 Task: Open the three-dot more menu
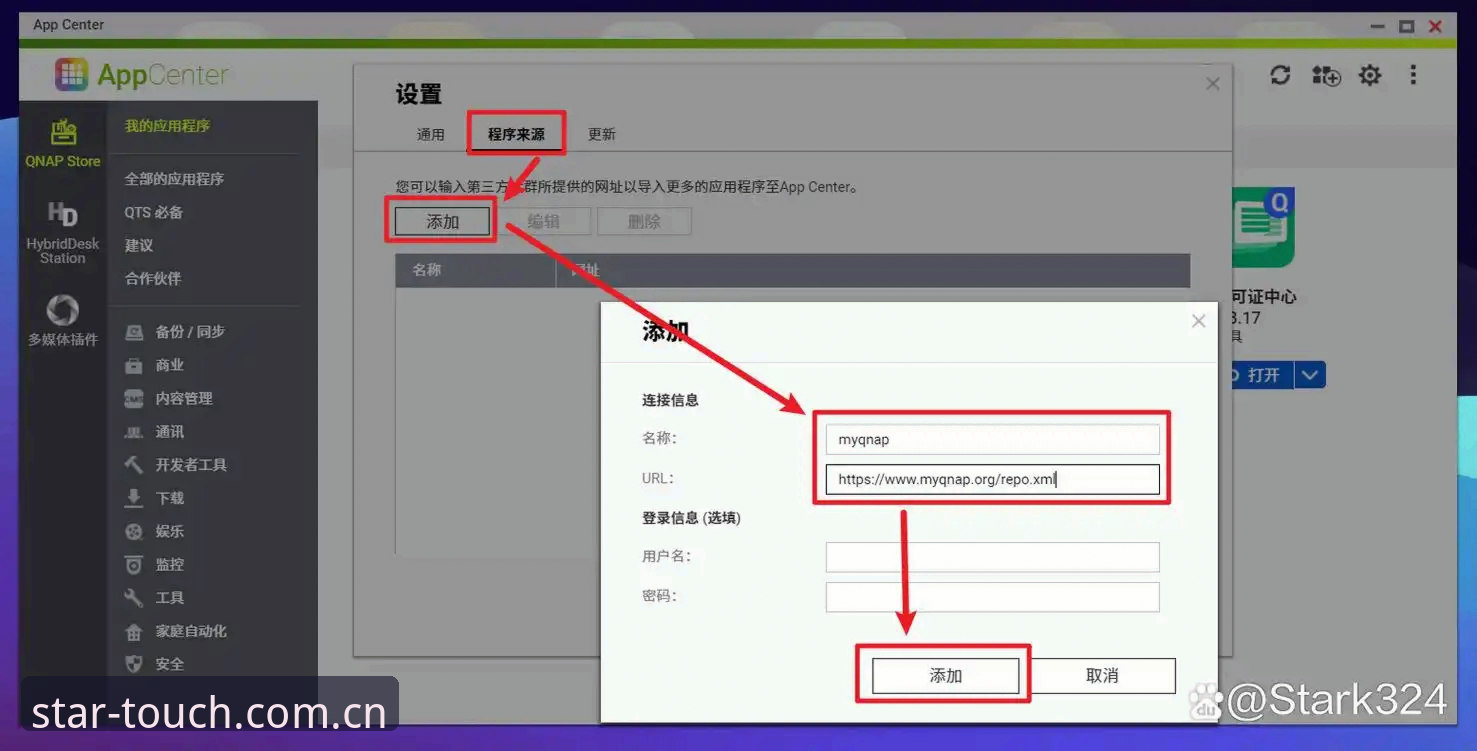[1413, 75]
